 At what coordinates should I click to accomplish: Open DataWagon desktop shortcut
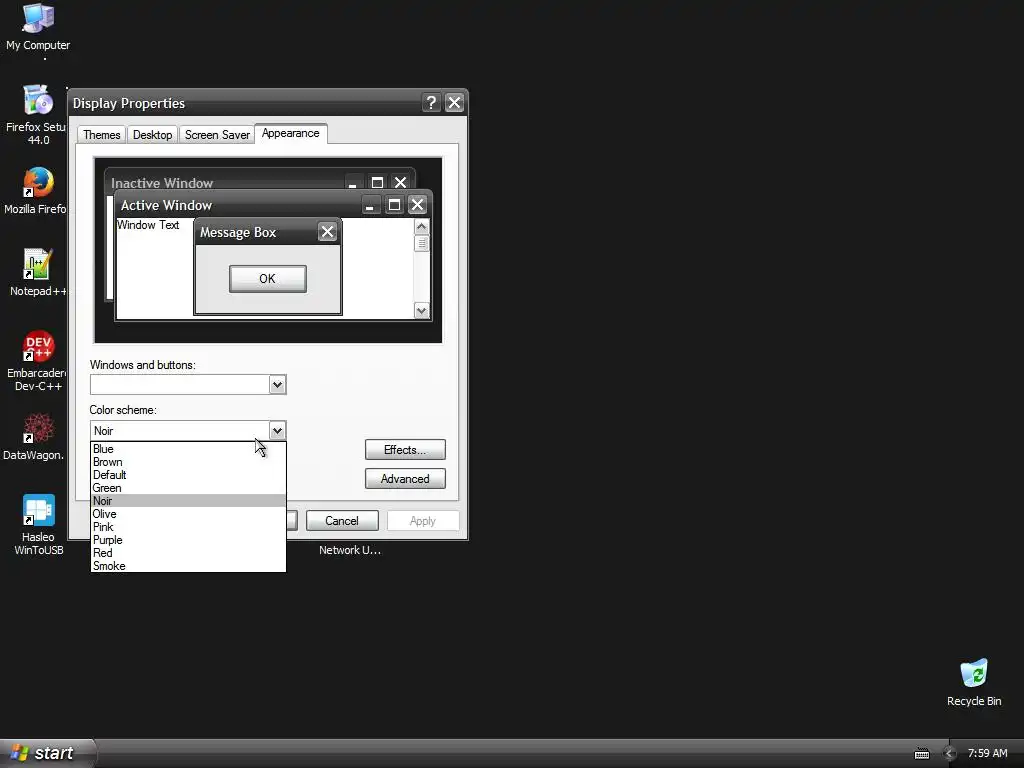coord(35,436)
